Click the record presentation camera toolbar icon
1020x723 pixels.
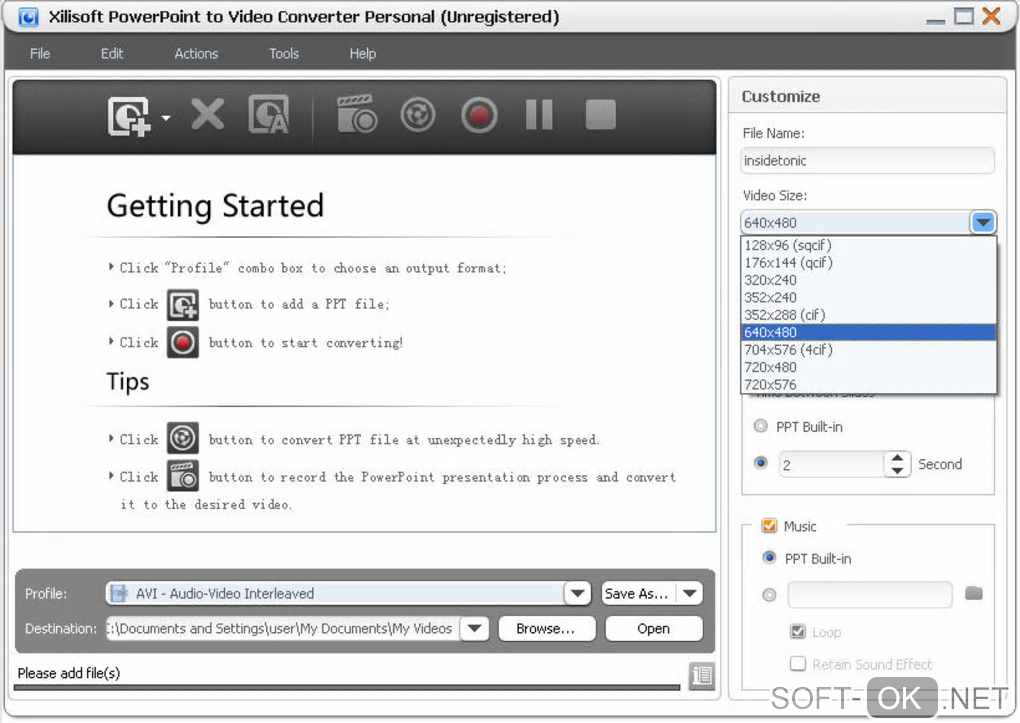pyautogui.click(x=356, y=115)
